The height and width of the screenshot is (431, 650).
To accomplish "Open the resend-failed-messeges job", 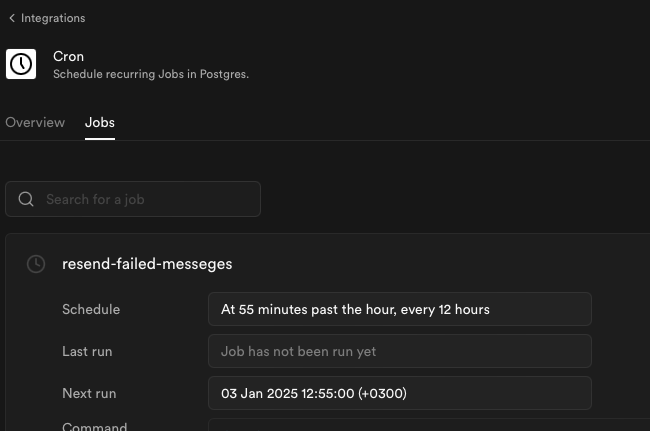I will (147, 264).
